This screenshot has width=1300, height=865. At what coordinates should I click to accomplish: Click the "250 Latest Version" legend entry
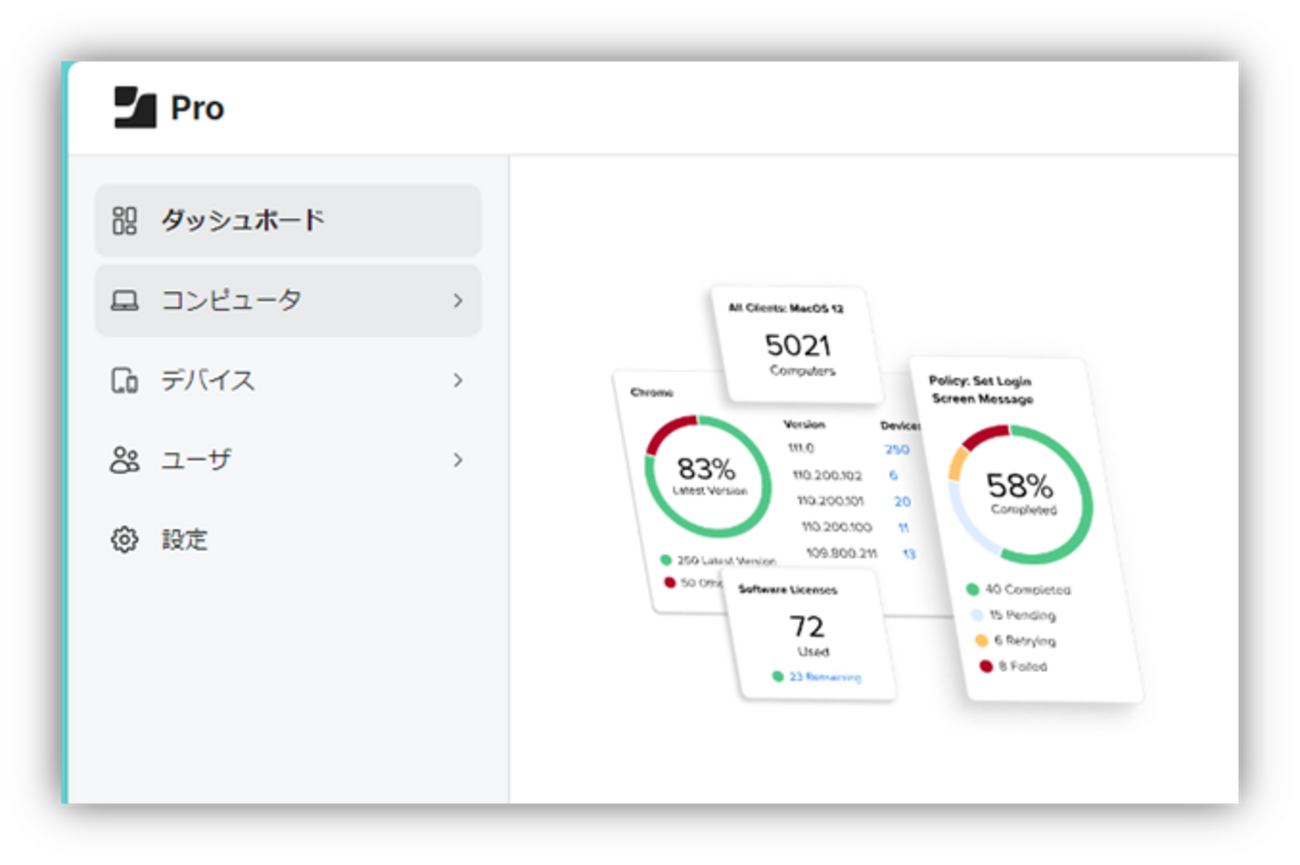[x=718, y=561]
